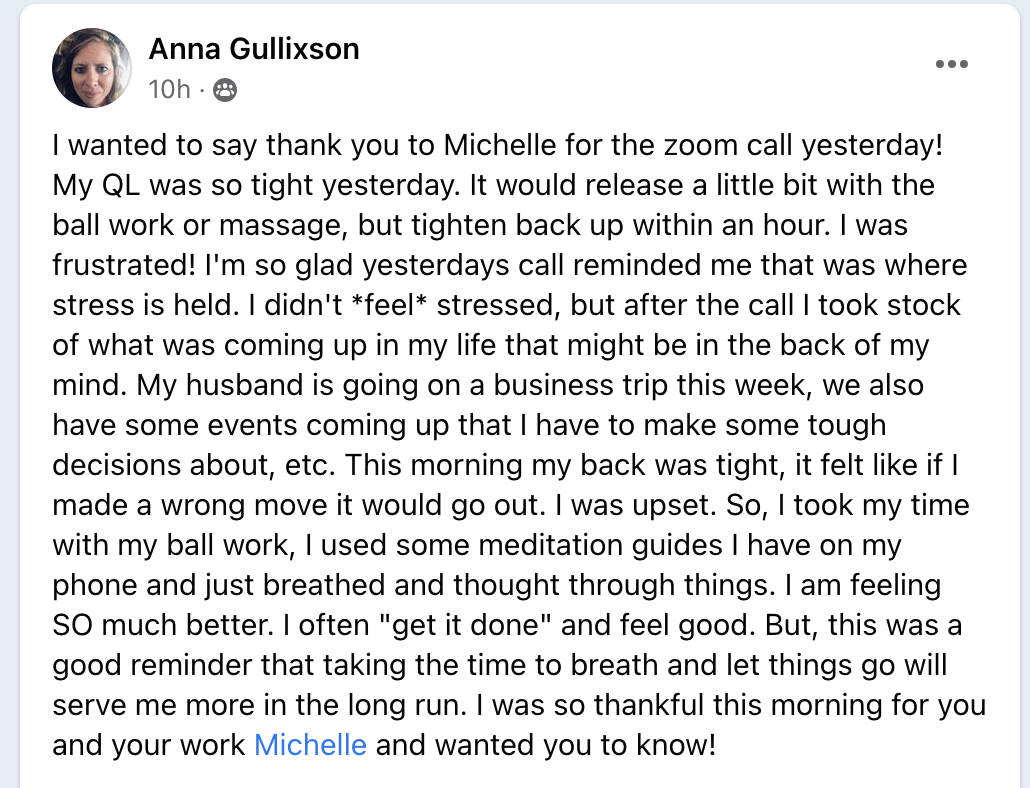Screen dimensions: 1030x788
Task: Open Anna Gullixson's profile picture
Action: point(91,68)
